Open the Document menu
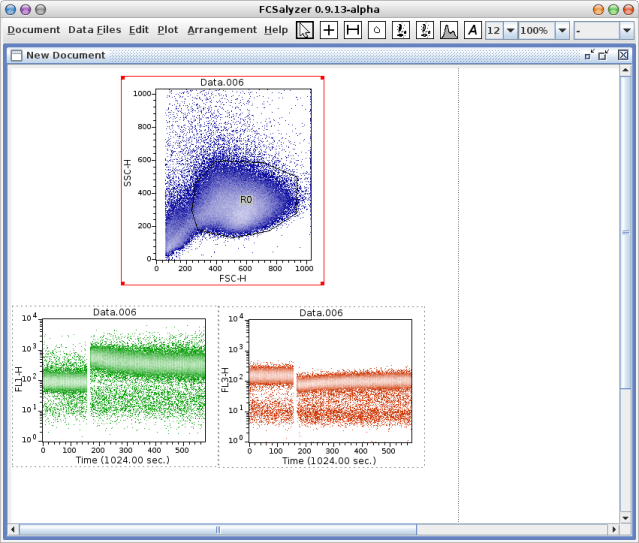 33,30
